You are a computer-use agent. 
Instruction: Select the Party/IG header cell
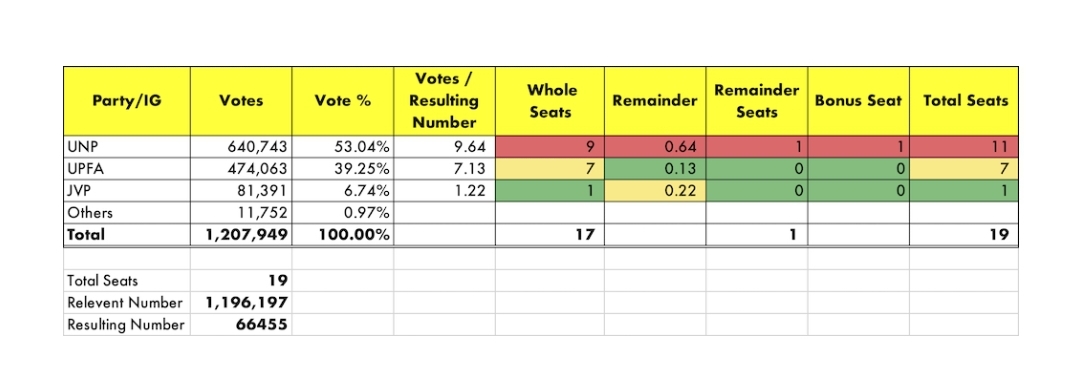127,101
